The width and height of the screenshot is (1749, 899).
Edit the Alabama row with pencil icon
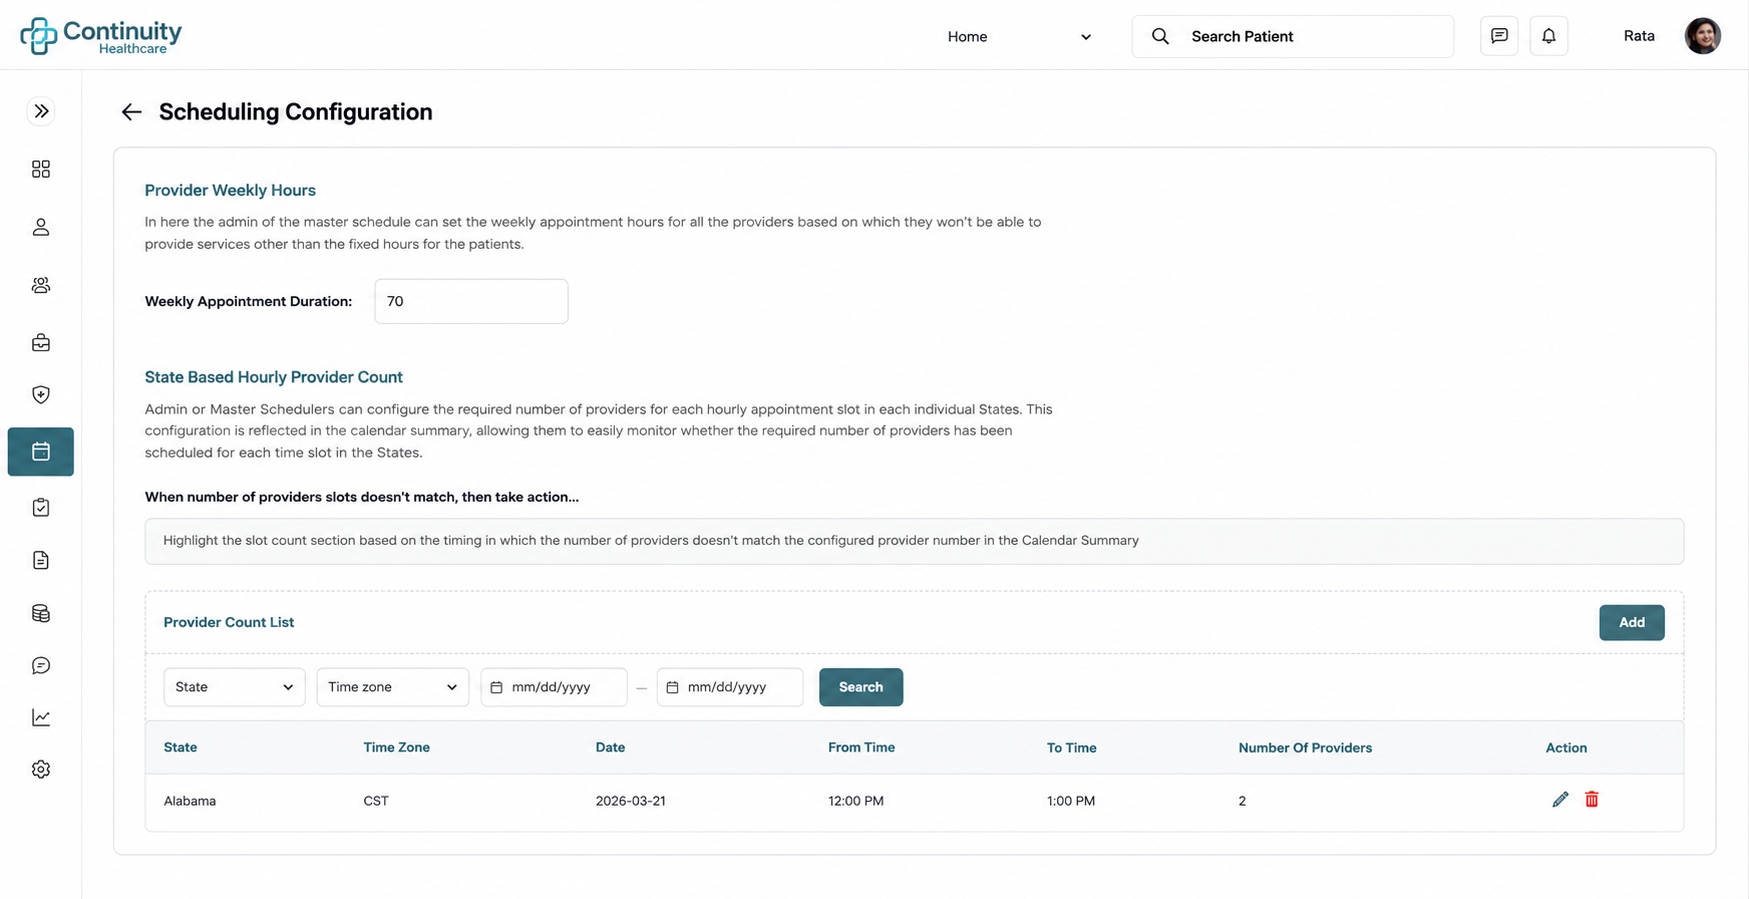[1560, 799]
